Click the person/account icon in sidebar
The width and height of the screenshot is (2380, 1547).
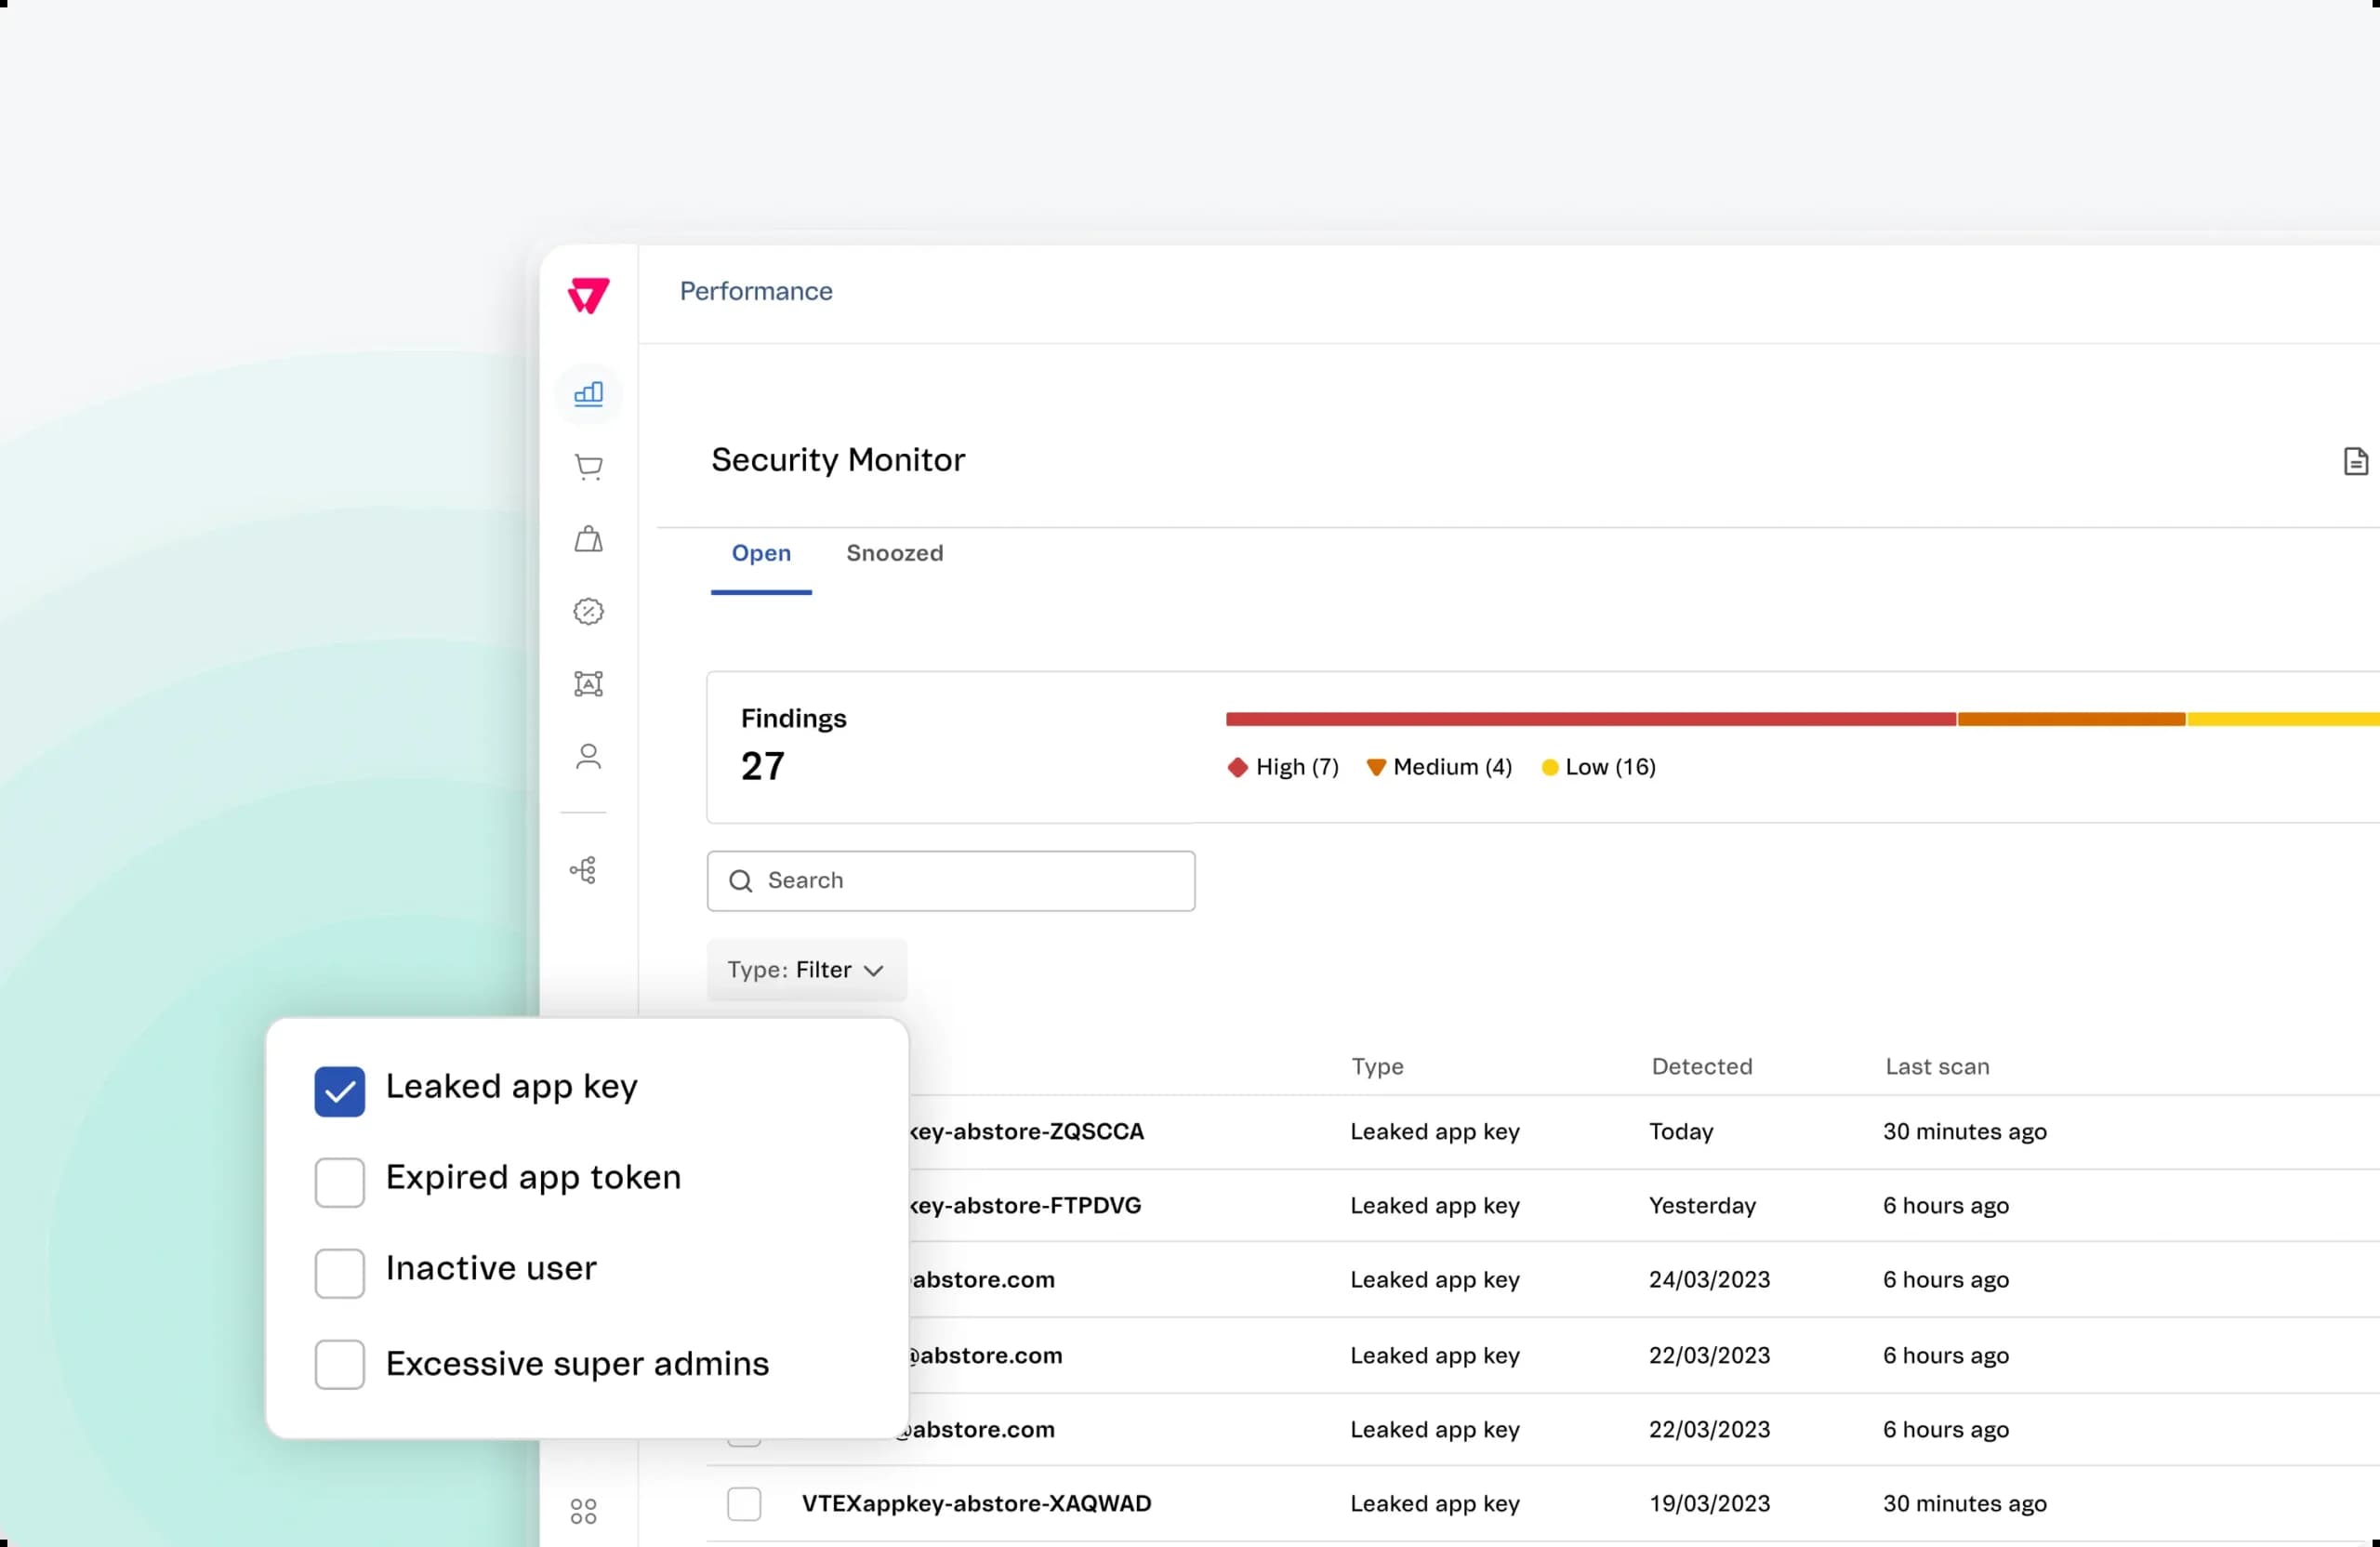pos(589,756)
